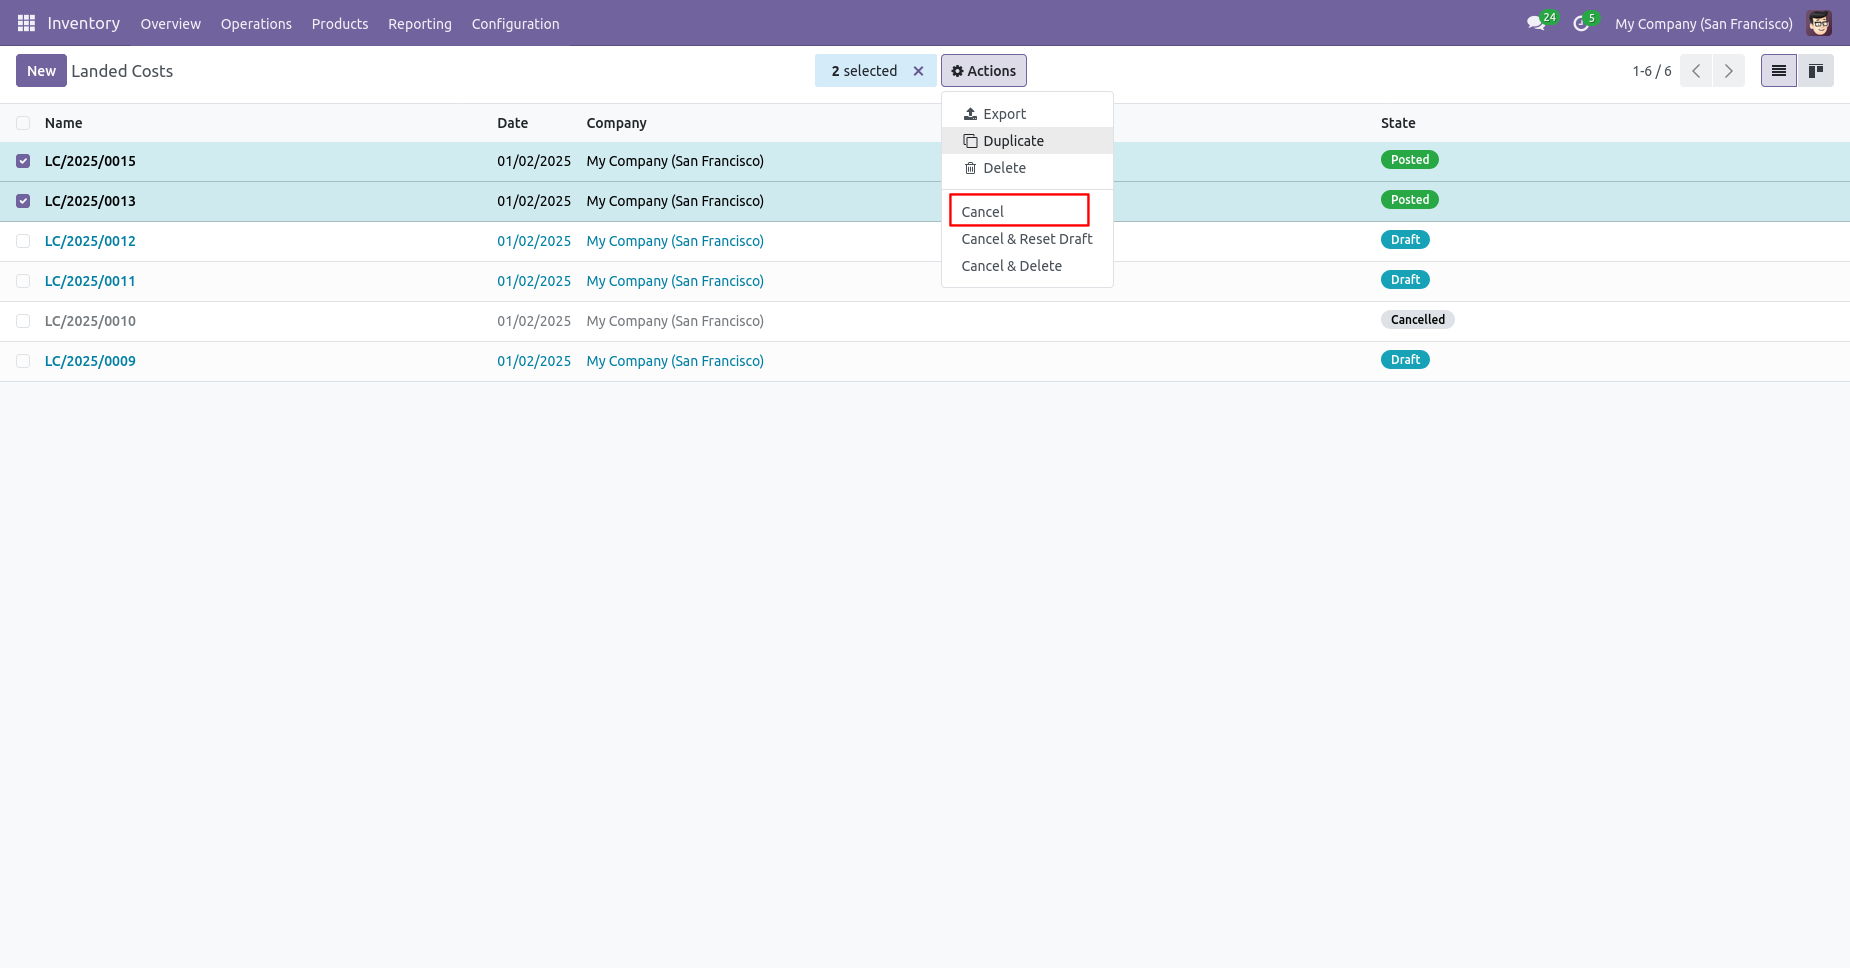
Task: Check the LC/2025/0011 row checkbox
Action: coord(23,281)
